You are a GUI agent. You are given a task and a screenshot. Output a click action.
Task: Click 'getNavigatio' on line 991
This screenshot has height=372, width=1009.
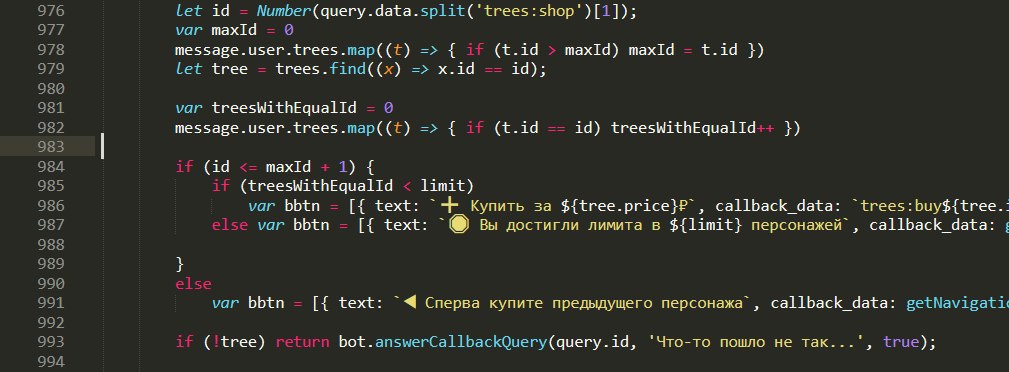tap(958, 302)
